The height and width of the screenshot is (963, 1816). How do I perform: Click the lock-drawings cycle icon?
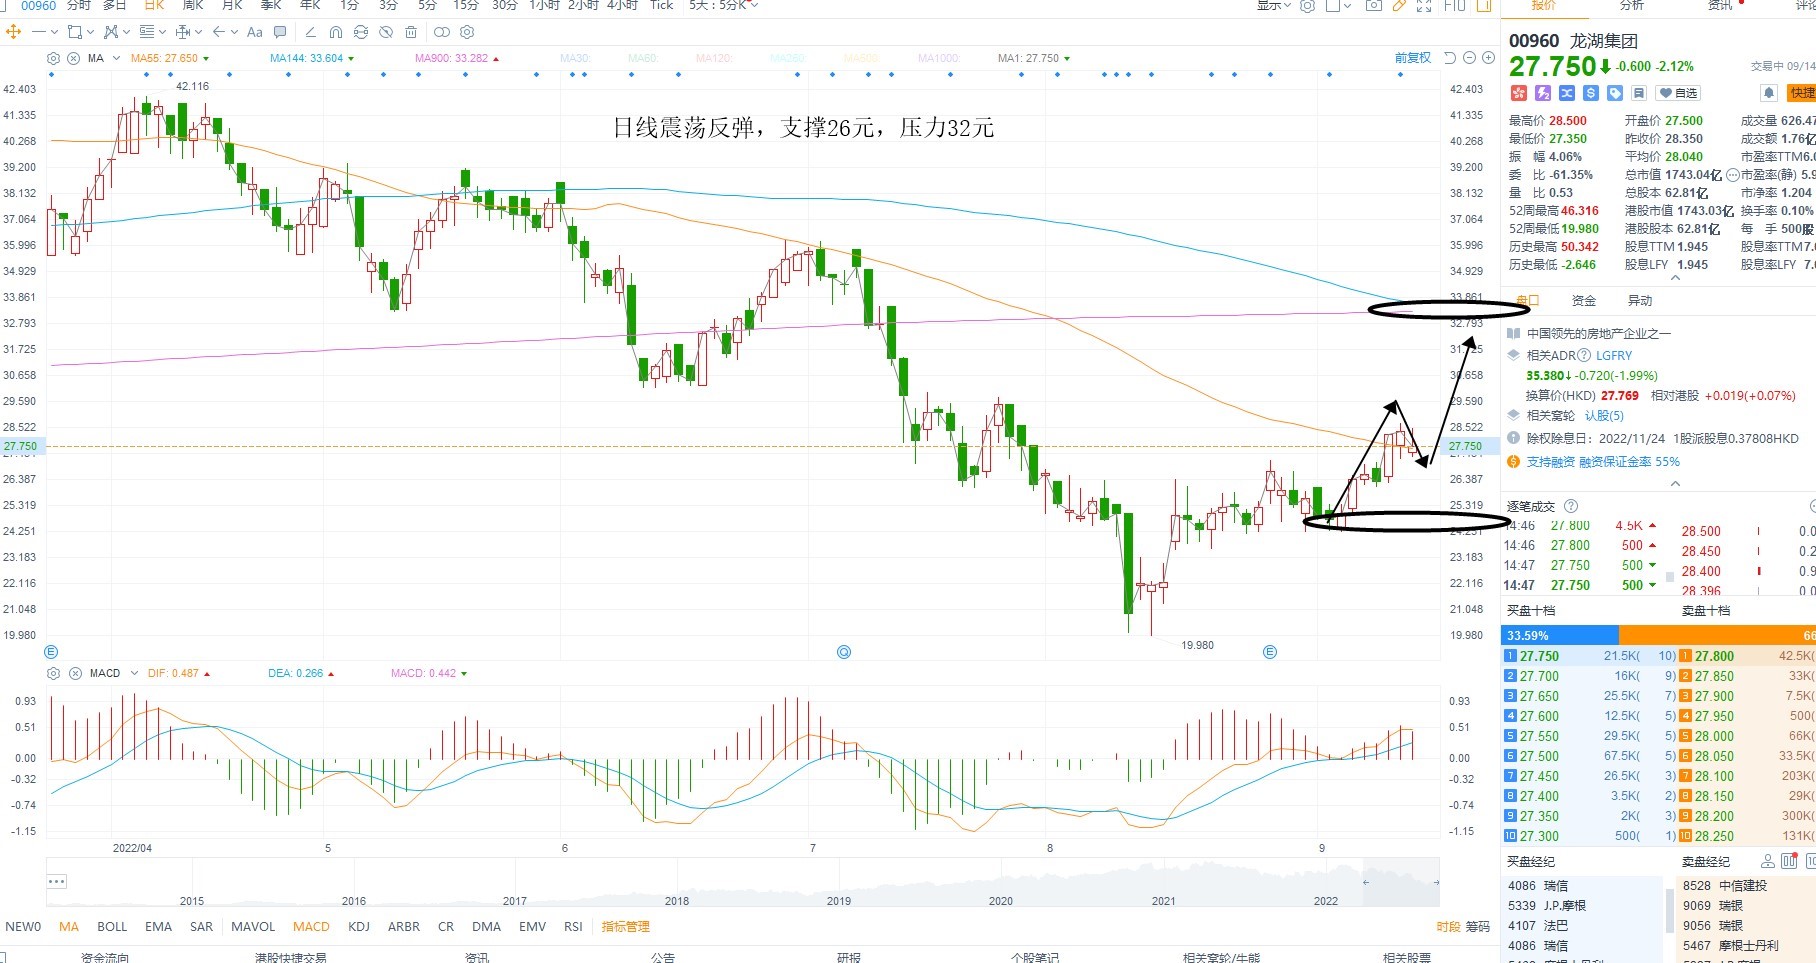coord(361,32)
